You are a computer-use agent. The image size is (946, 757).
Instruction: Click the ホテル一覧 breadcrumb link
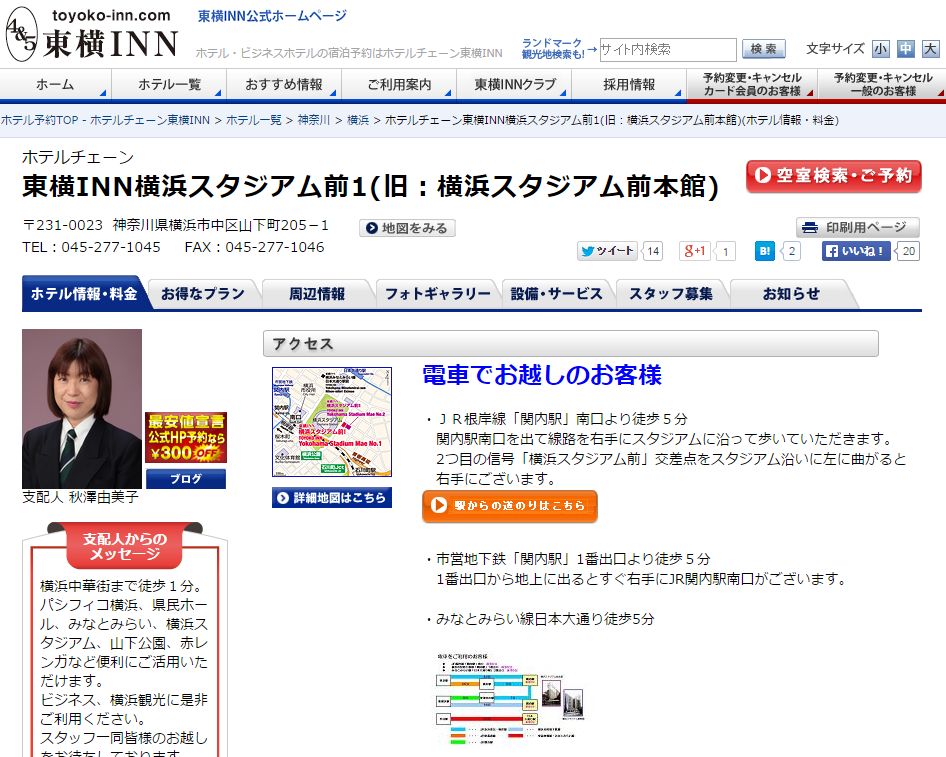(x=253, y=120)
